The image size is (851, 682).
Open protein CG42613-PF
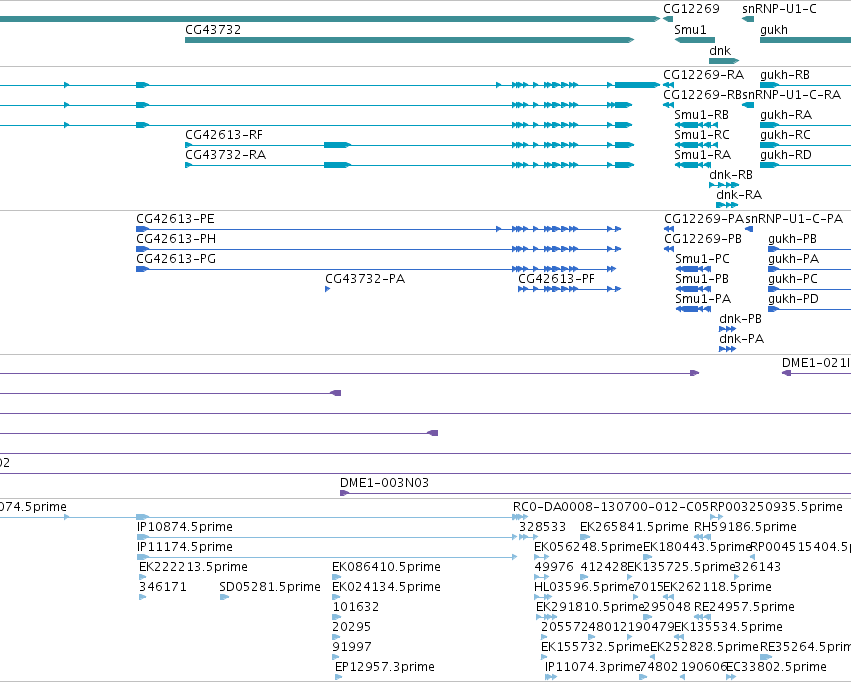556,279
